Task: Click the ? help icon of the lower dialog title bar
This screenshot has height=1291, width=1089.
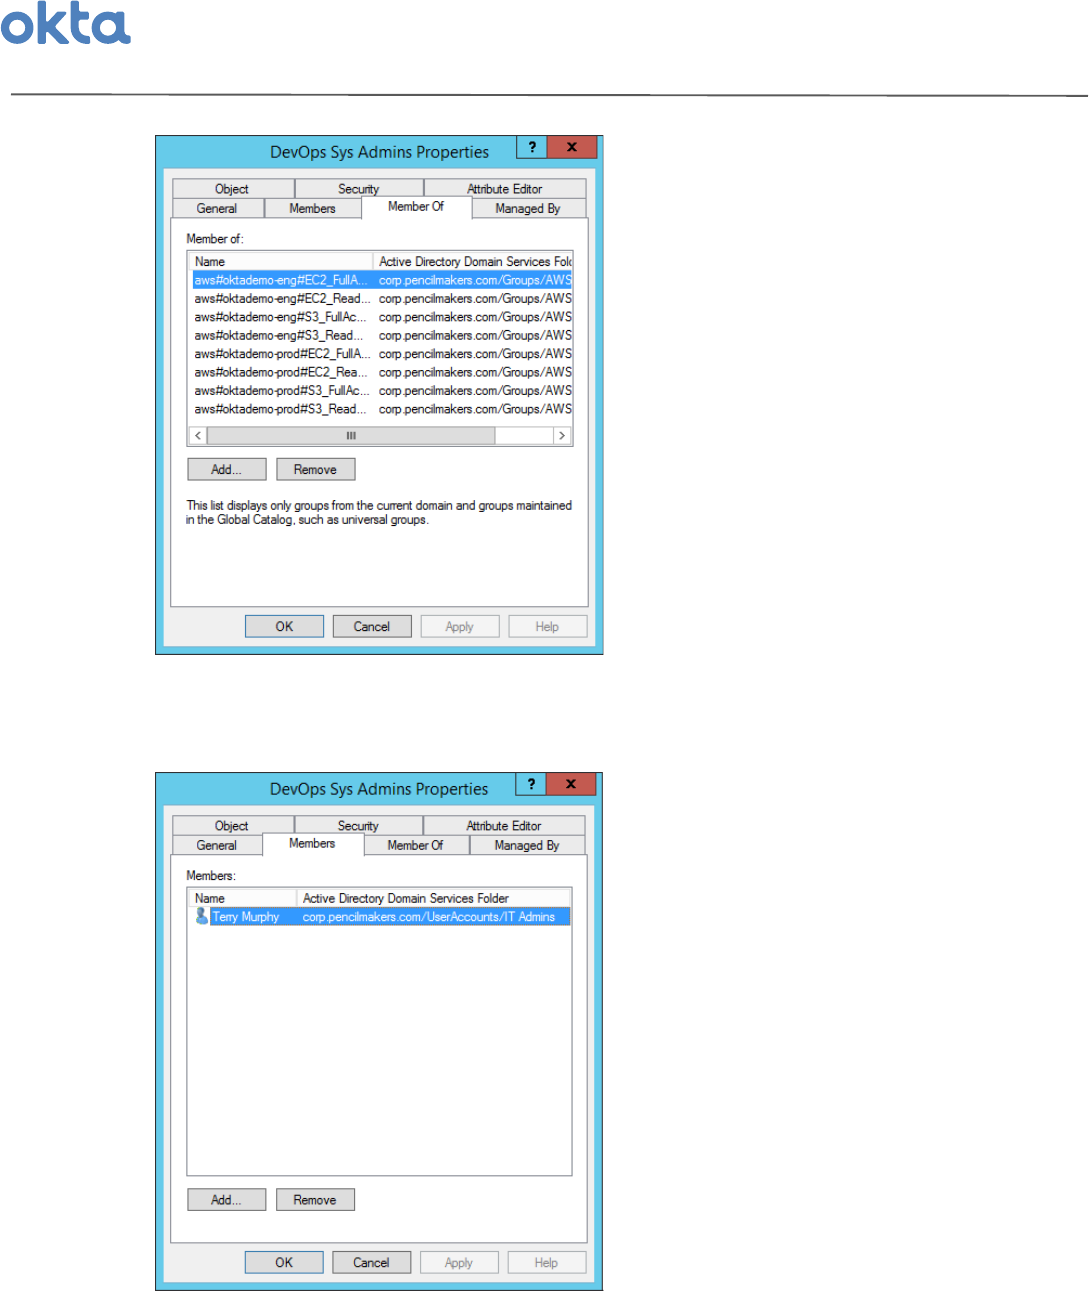Action: tap(531, 784)
